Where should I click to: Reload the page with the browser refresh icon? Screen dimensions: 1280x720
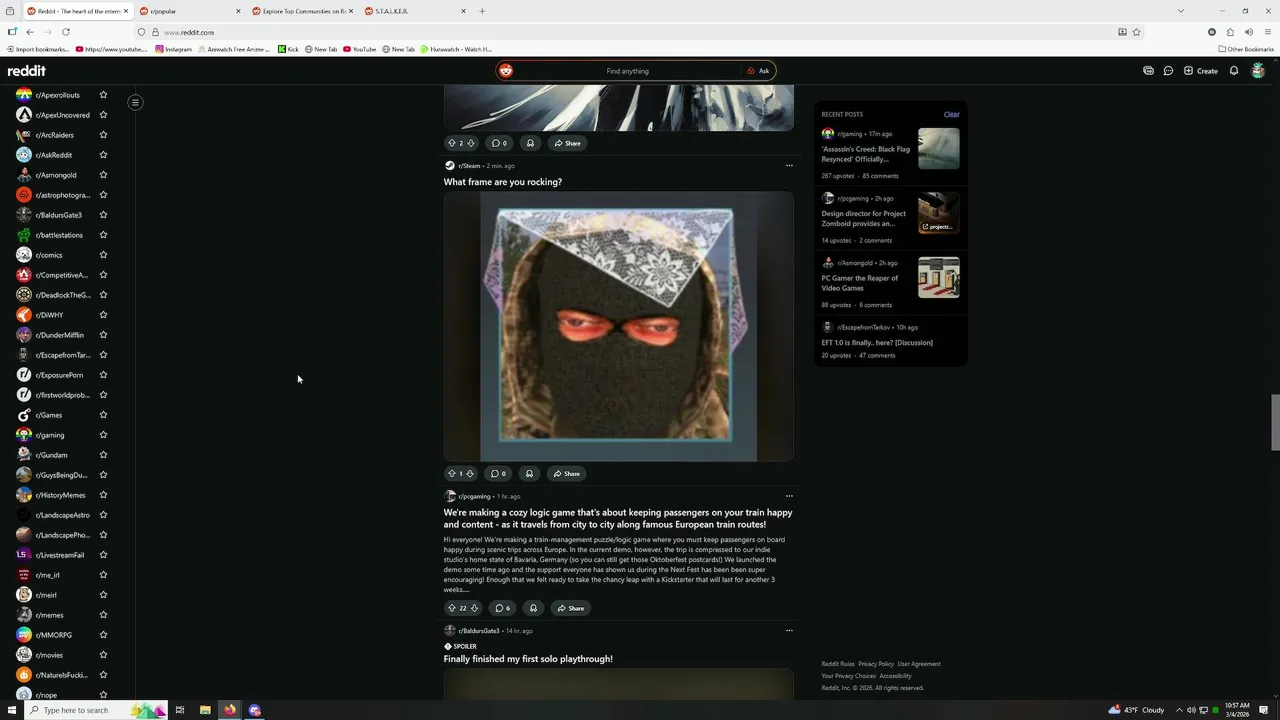[x=66, y=32]
